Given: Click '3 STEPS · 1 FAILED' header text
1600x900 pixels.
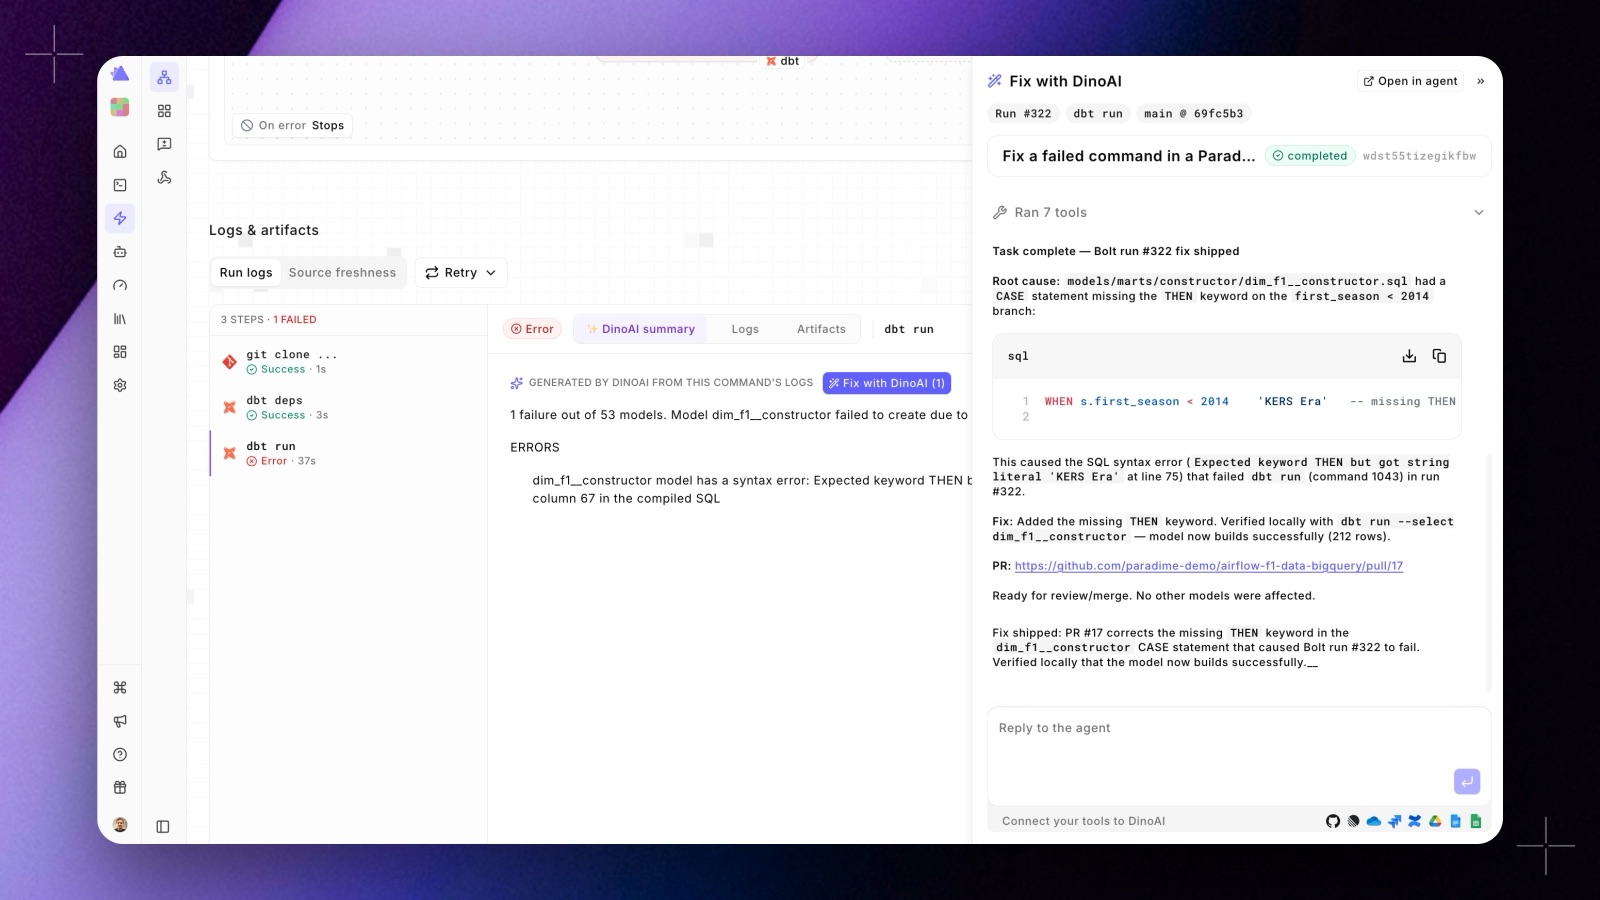Looking at the screenshot, I should [x=268, y=320].
